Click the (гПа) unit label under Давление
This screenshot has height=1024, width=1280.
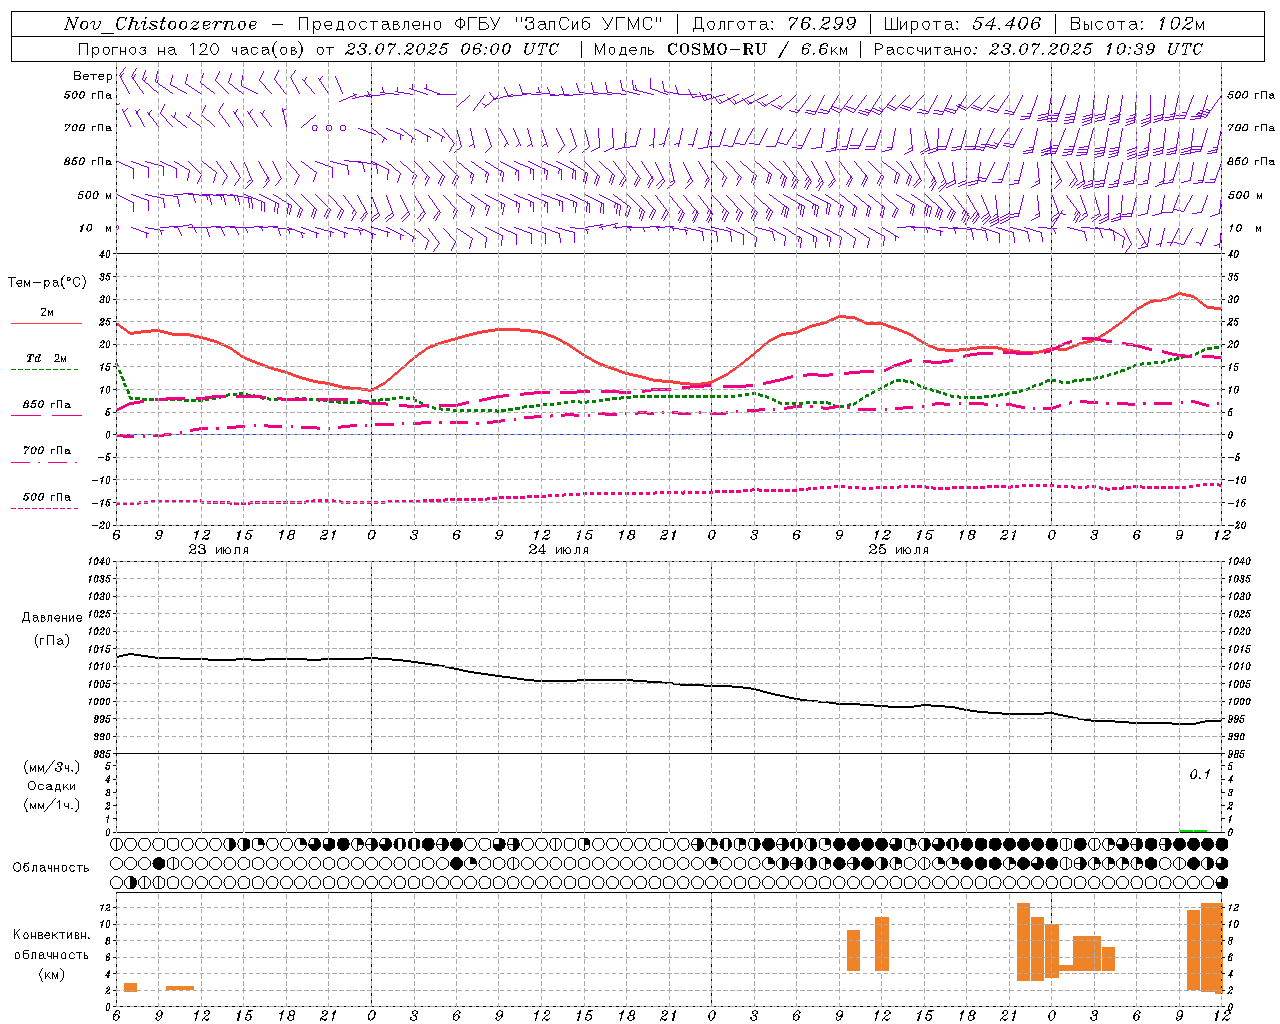(52, 640)
